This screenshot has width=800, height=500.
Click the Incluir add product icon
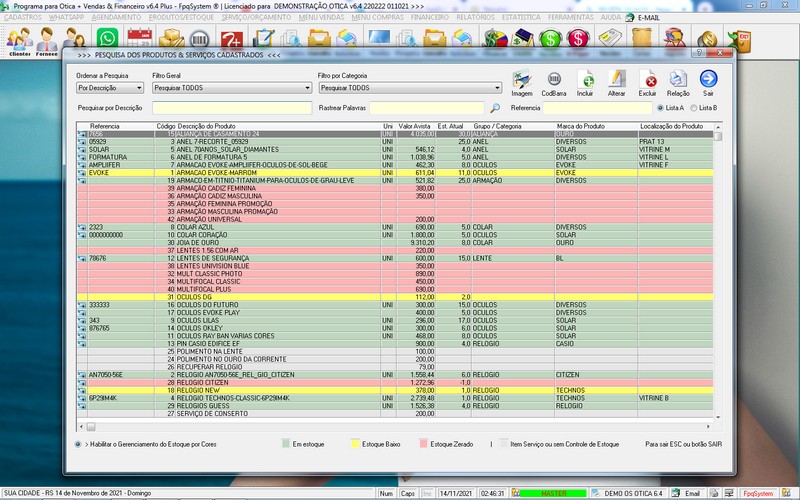click(x=585, y=80)
